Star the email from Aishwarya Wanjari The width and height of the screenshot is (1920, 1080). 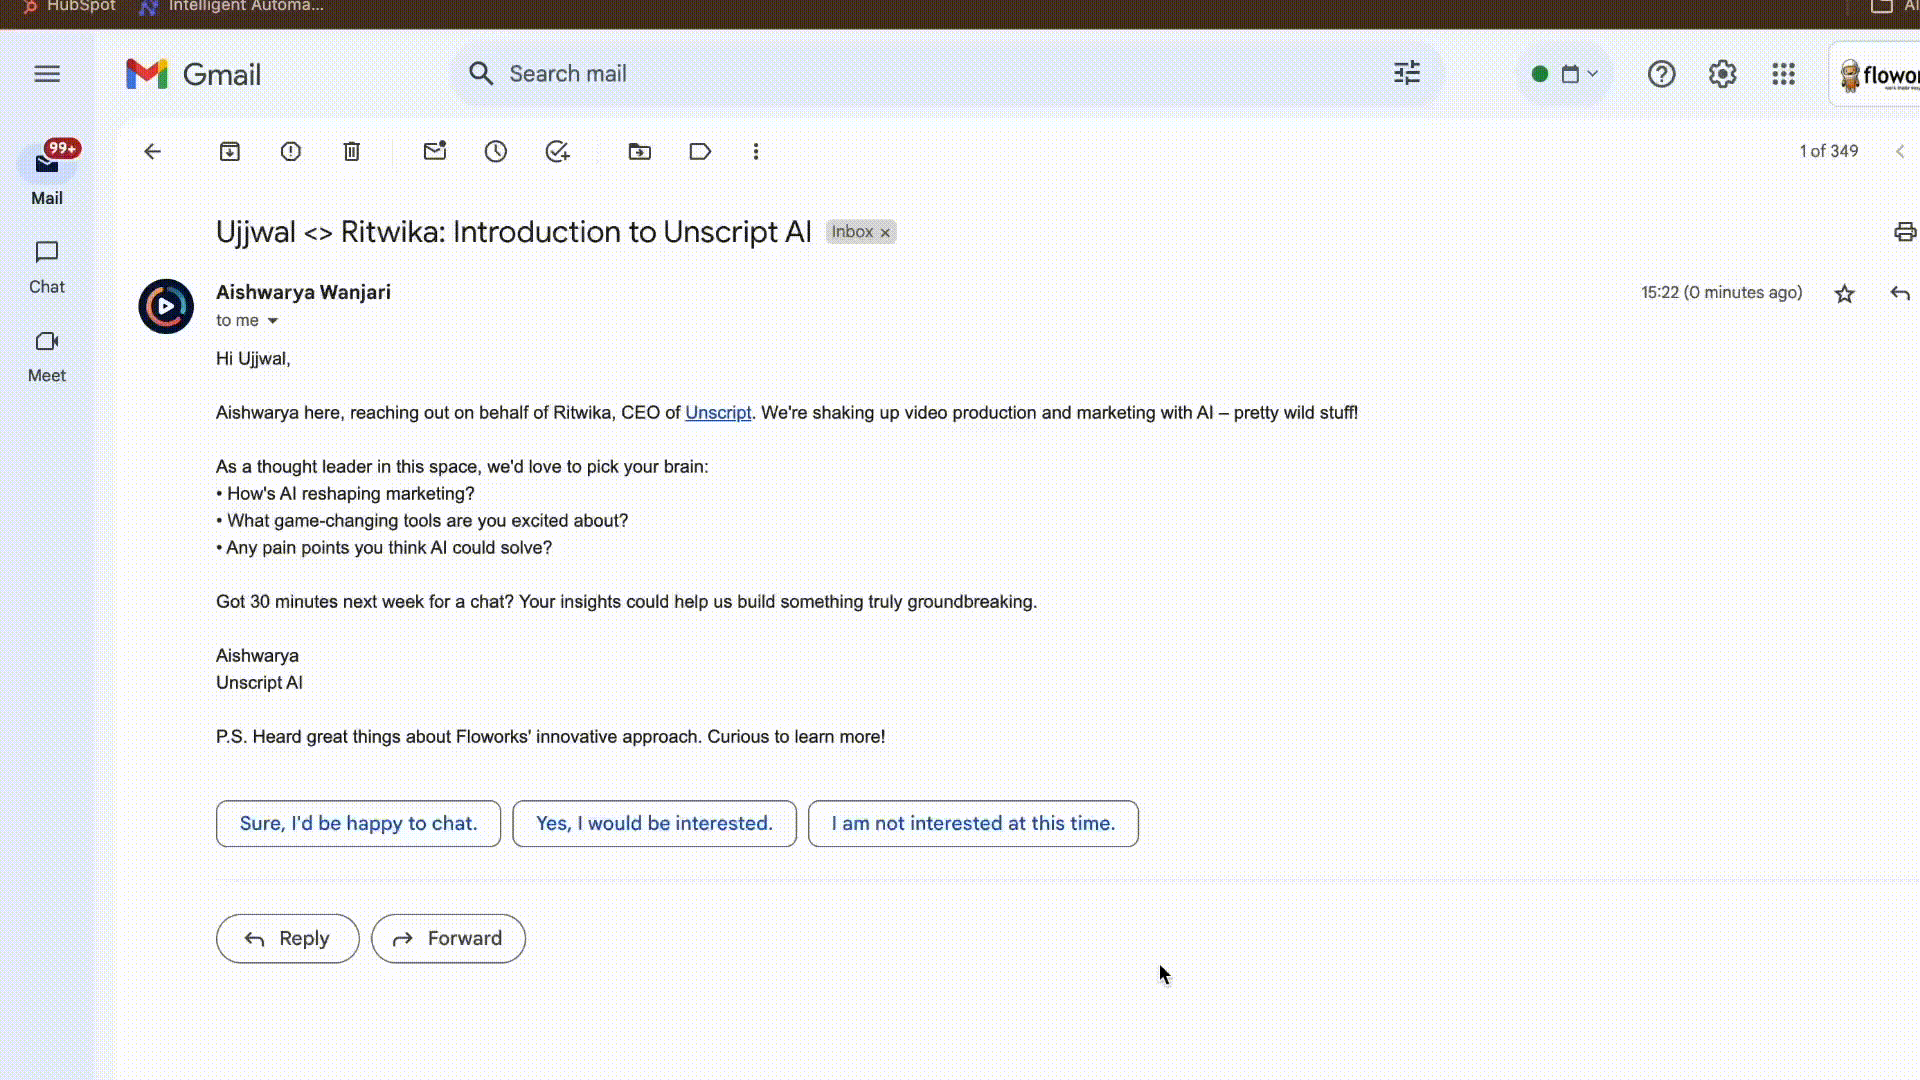click(x=1845, y=294)
